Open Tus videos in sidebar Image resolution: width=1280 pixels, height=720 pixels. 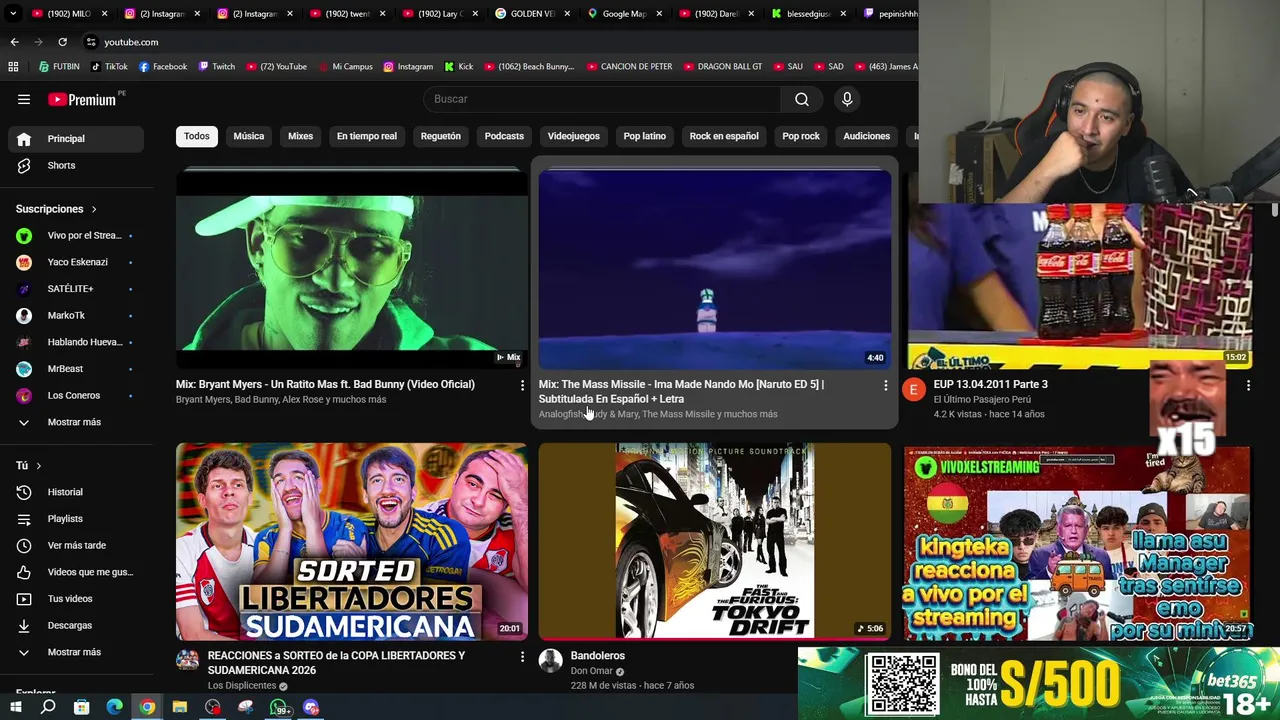[x=76, y=599]
